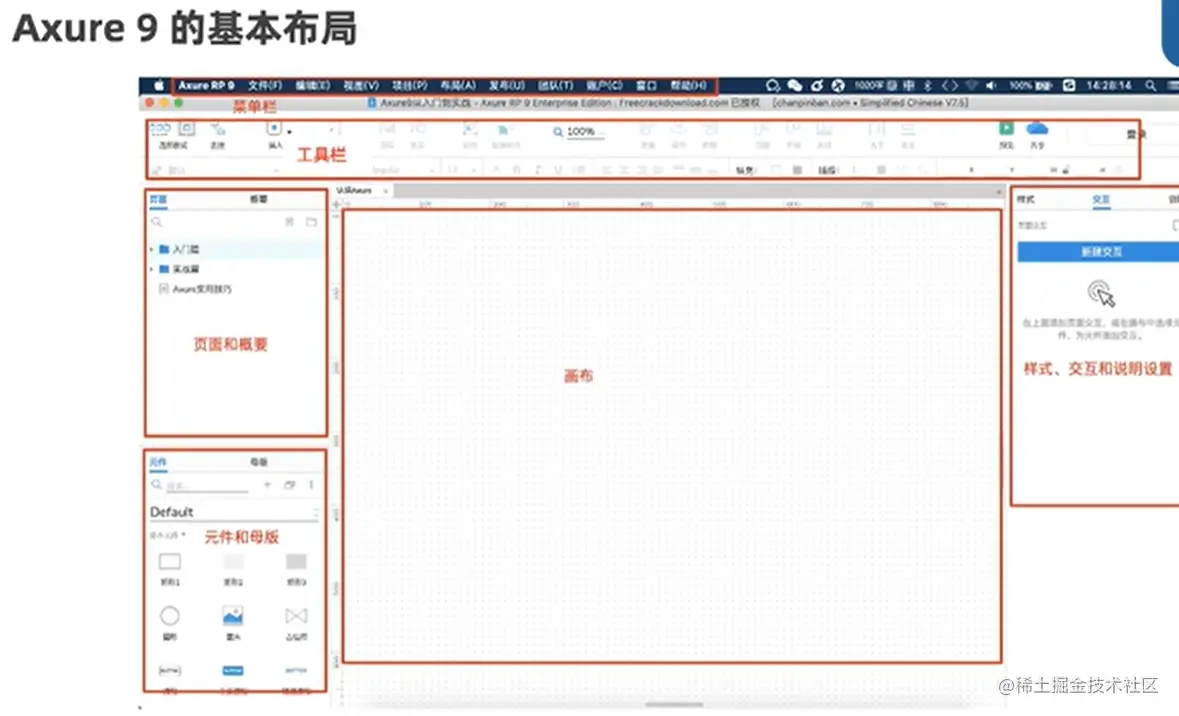This screenshot has width=1179, height=716.
Task: Open the library more options icon
Action: coord(311,485)
